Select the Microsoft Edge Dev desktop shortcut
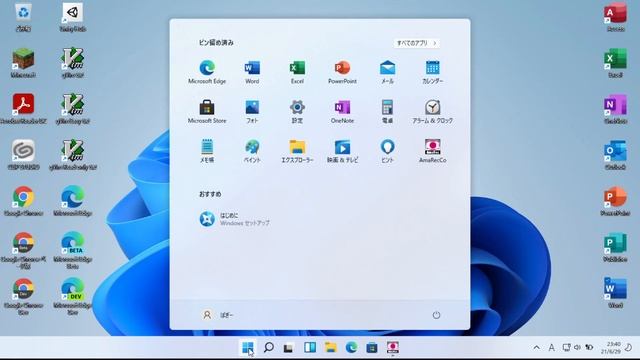This screenshot has width=640, height=360. (73, 296)
